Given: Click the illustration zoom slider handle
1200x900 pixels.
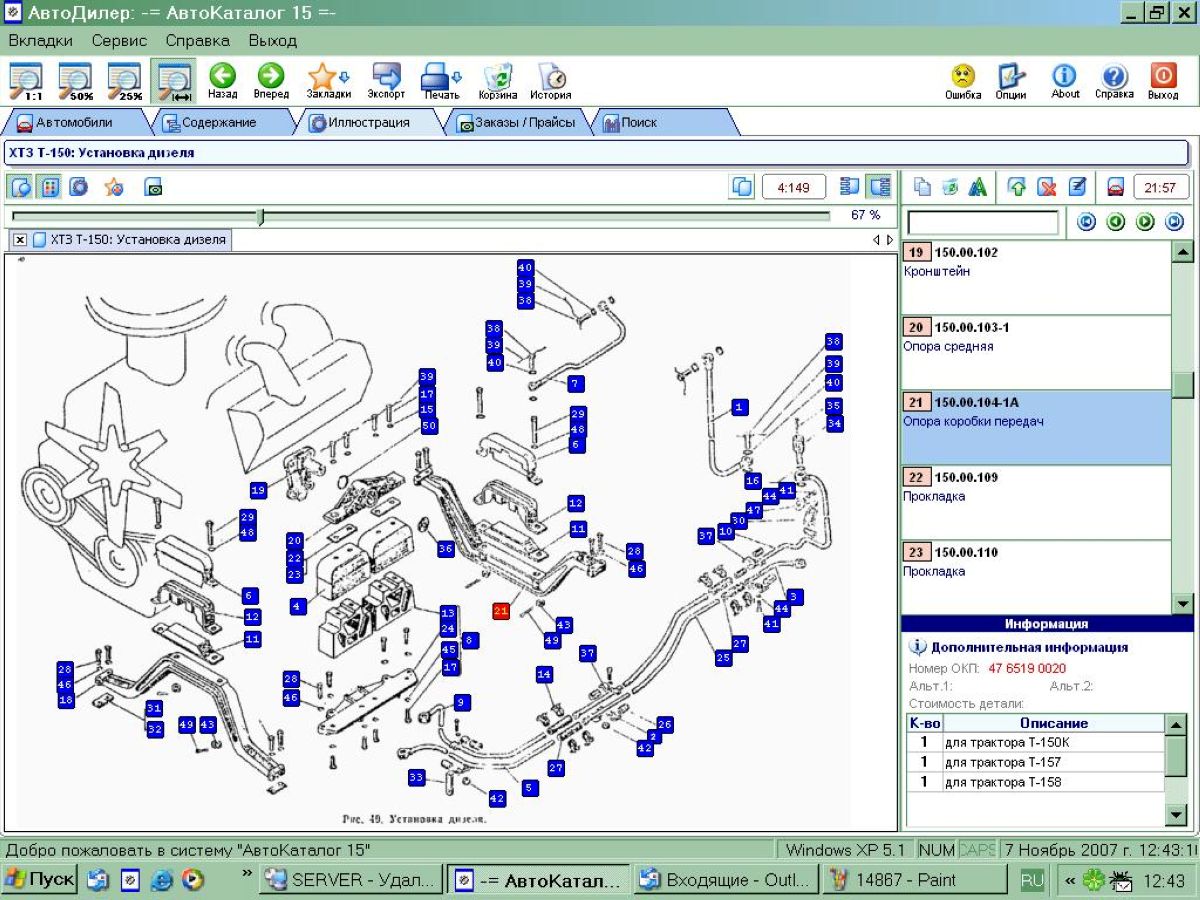Looking at the screenshot, I should pyautogui.click(x=261, y=216).
